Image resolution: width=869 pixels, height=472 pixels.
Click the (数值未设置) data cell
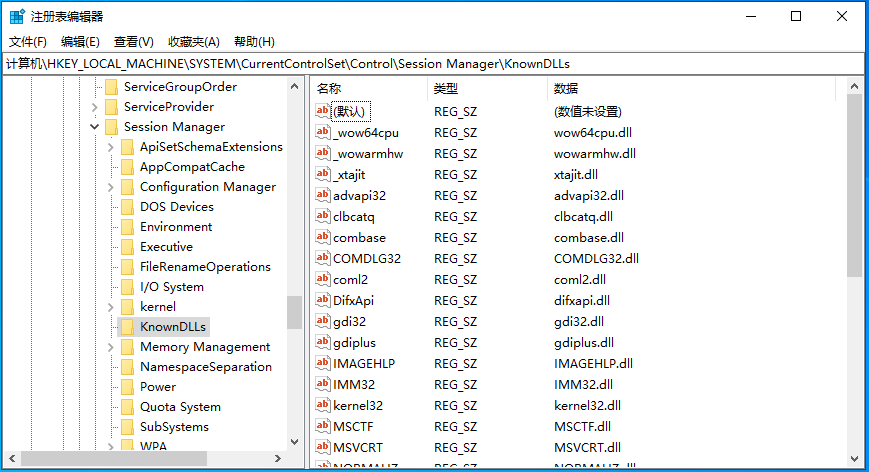pyautogui.click(x=587, y=112)
